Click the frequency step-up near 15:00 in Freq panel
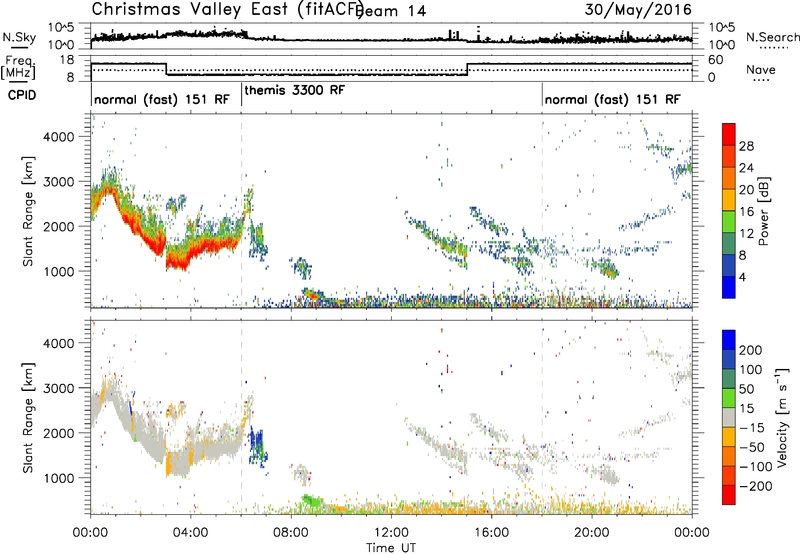This screenshot has height=554, width=800. (467, 69)
